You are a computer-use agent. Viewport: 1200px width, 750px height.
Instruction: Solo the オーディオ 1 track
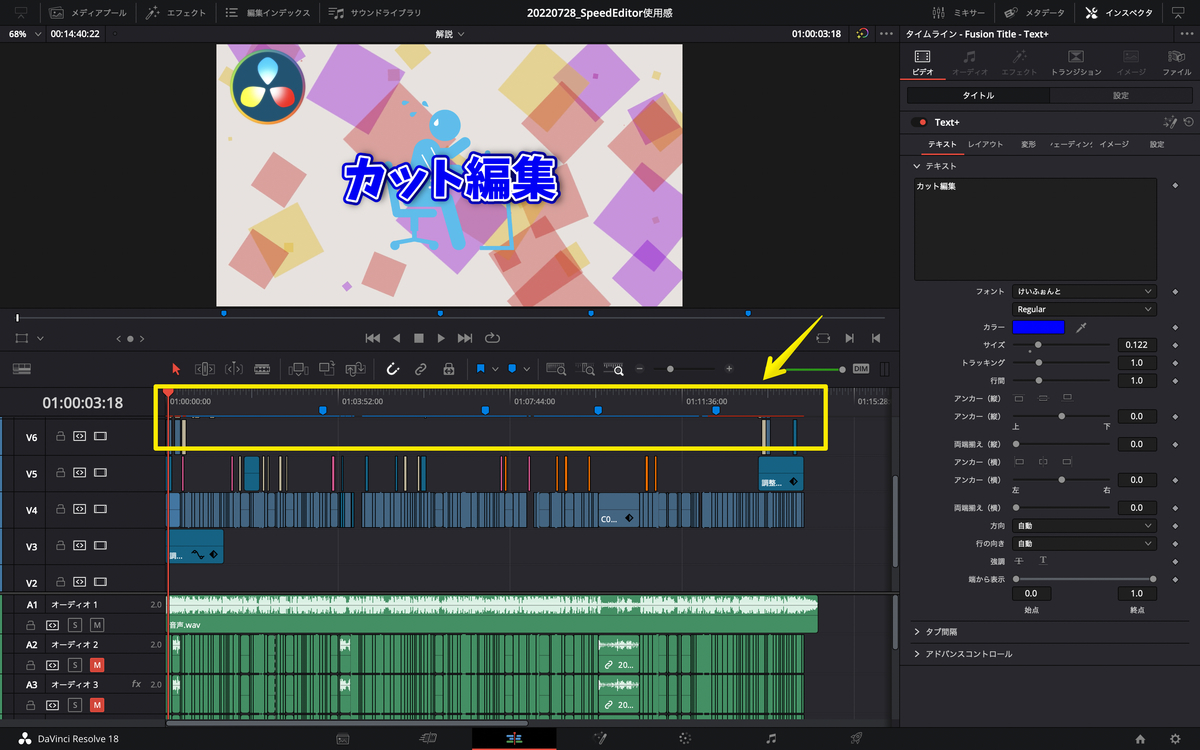click(75, 625)
